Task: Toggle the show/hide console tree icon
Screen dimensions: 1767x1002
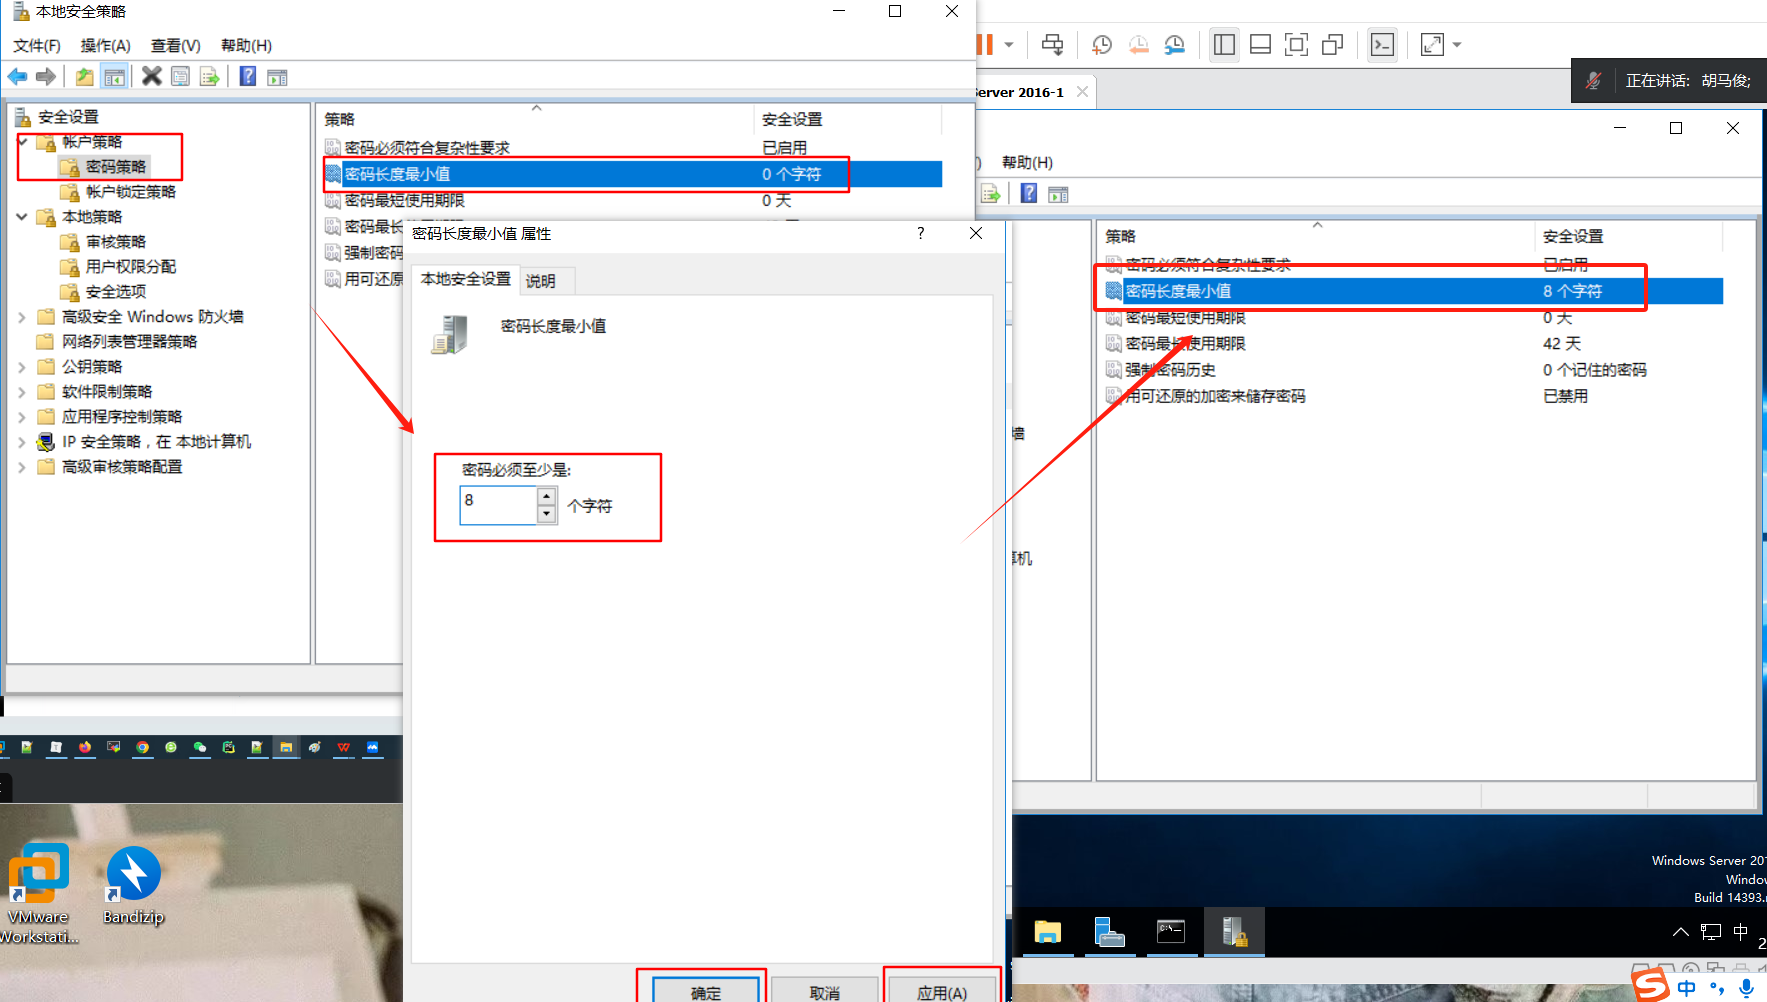Action: pyautogui.click(x=115, y=77)
